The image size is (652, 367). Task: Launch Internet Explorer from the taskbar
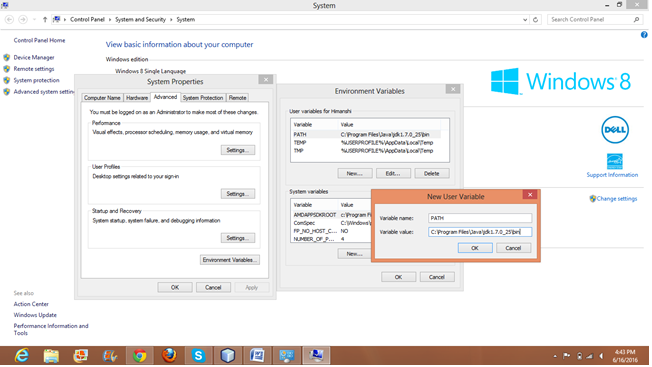22,356
